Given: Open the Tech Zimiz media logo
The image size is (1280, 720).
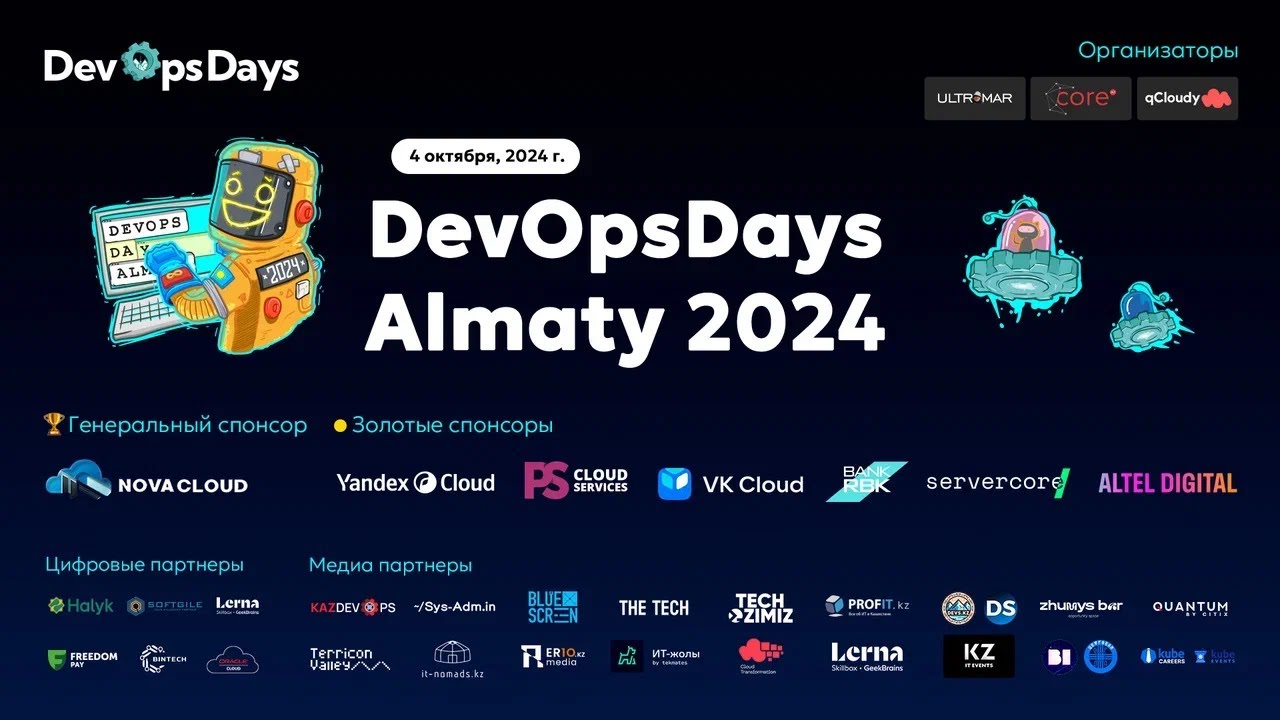Looking at the screenshot, I should [760, 608].
